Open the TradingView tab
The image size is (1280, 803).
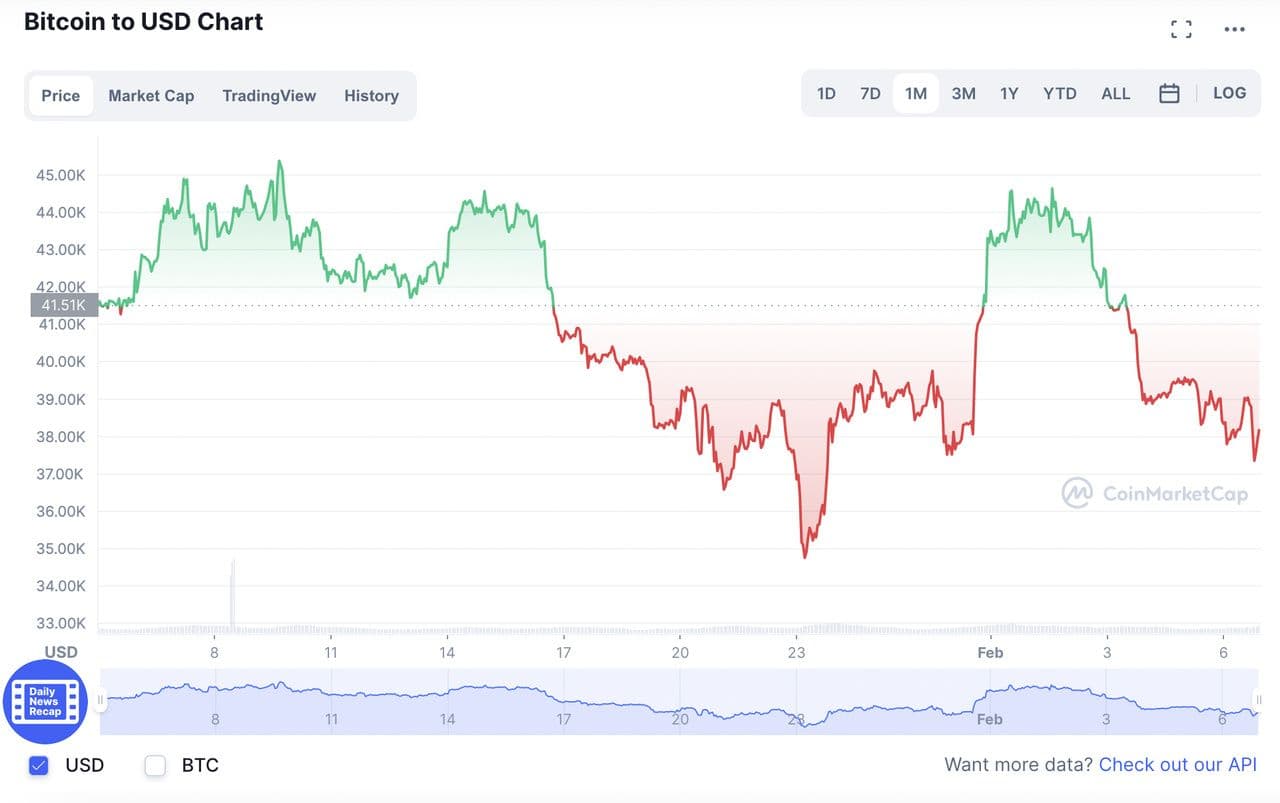pos(269,96)
